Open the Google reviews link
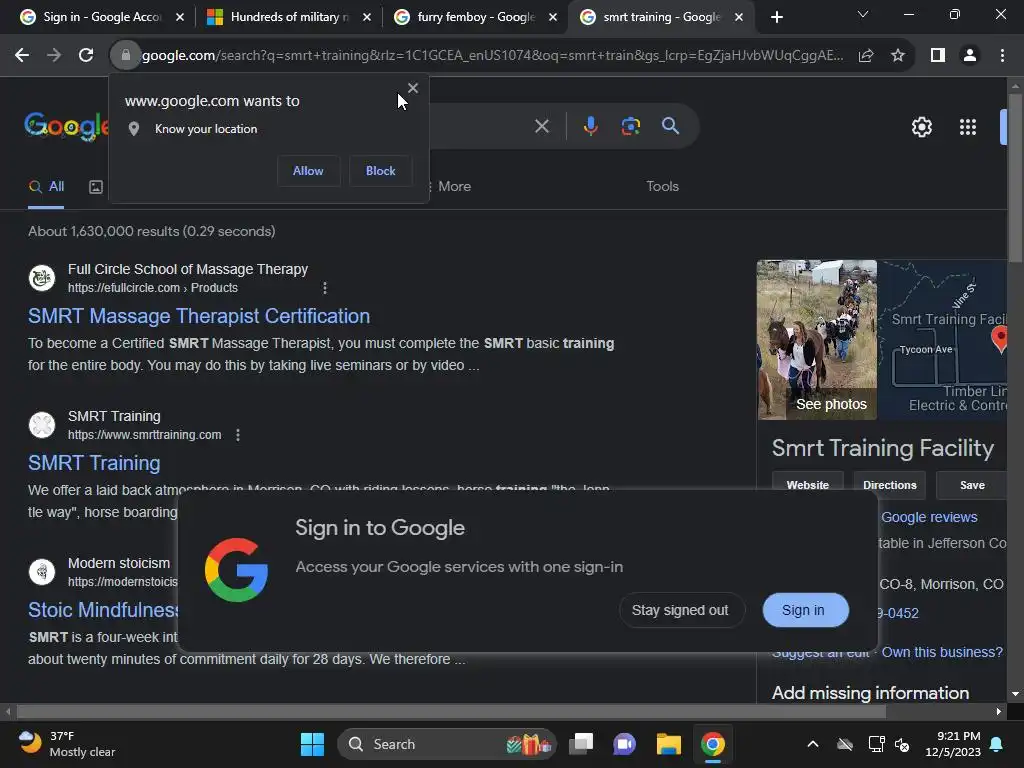 [929, 517]
